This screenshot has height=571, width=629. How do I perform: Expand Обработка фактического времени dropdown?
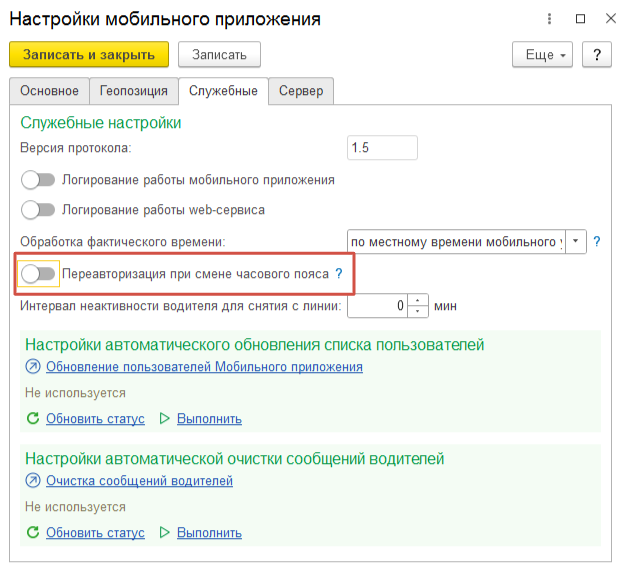[576, 242]
